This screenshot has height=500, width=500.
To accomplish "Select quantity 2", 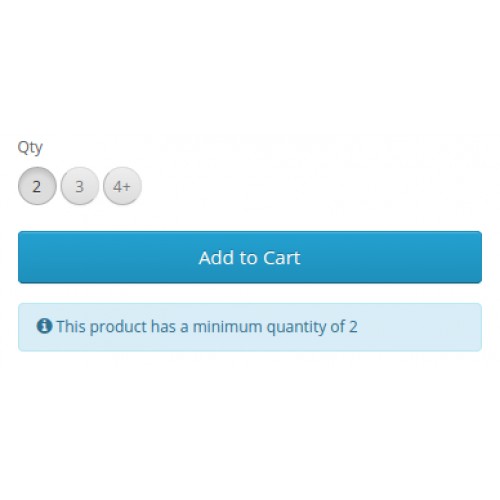I will pos(37,186).
